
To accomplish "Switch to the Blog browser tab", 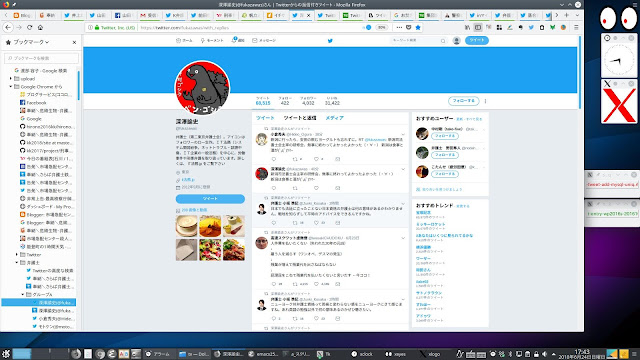I will (x=22, y=15).
